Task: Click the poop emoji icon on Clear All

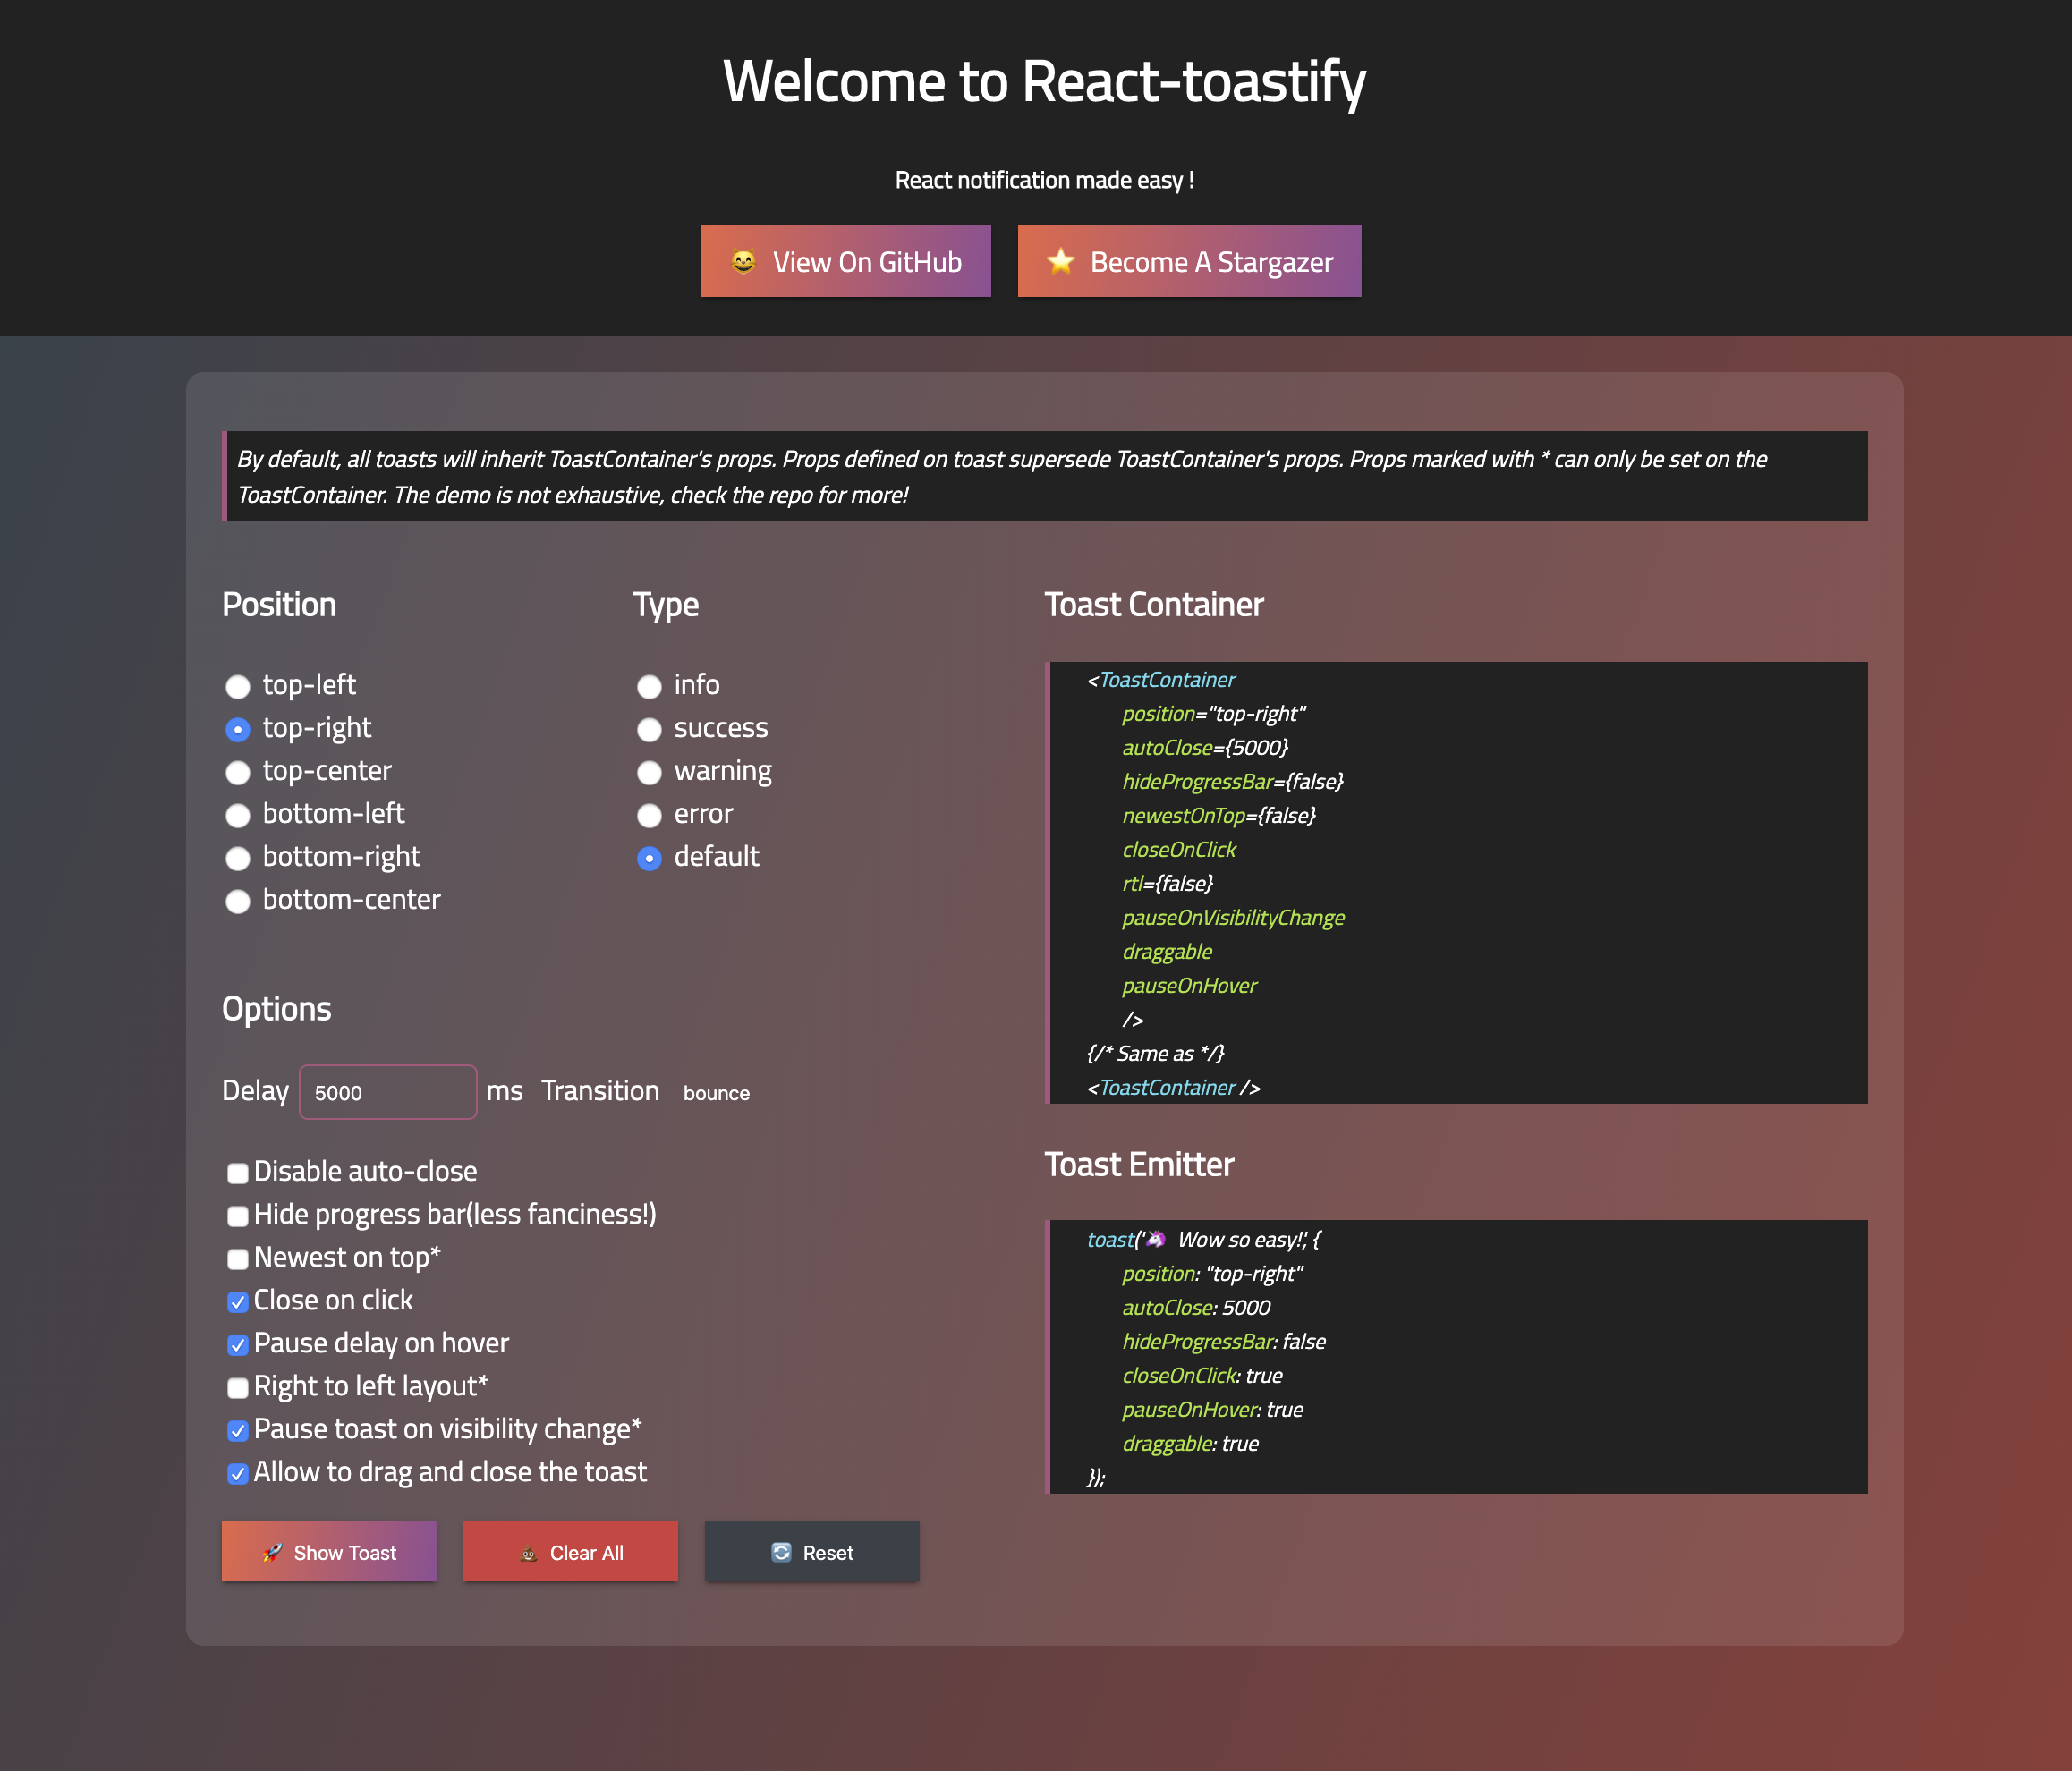Action: [x=528, y=1553]
